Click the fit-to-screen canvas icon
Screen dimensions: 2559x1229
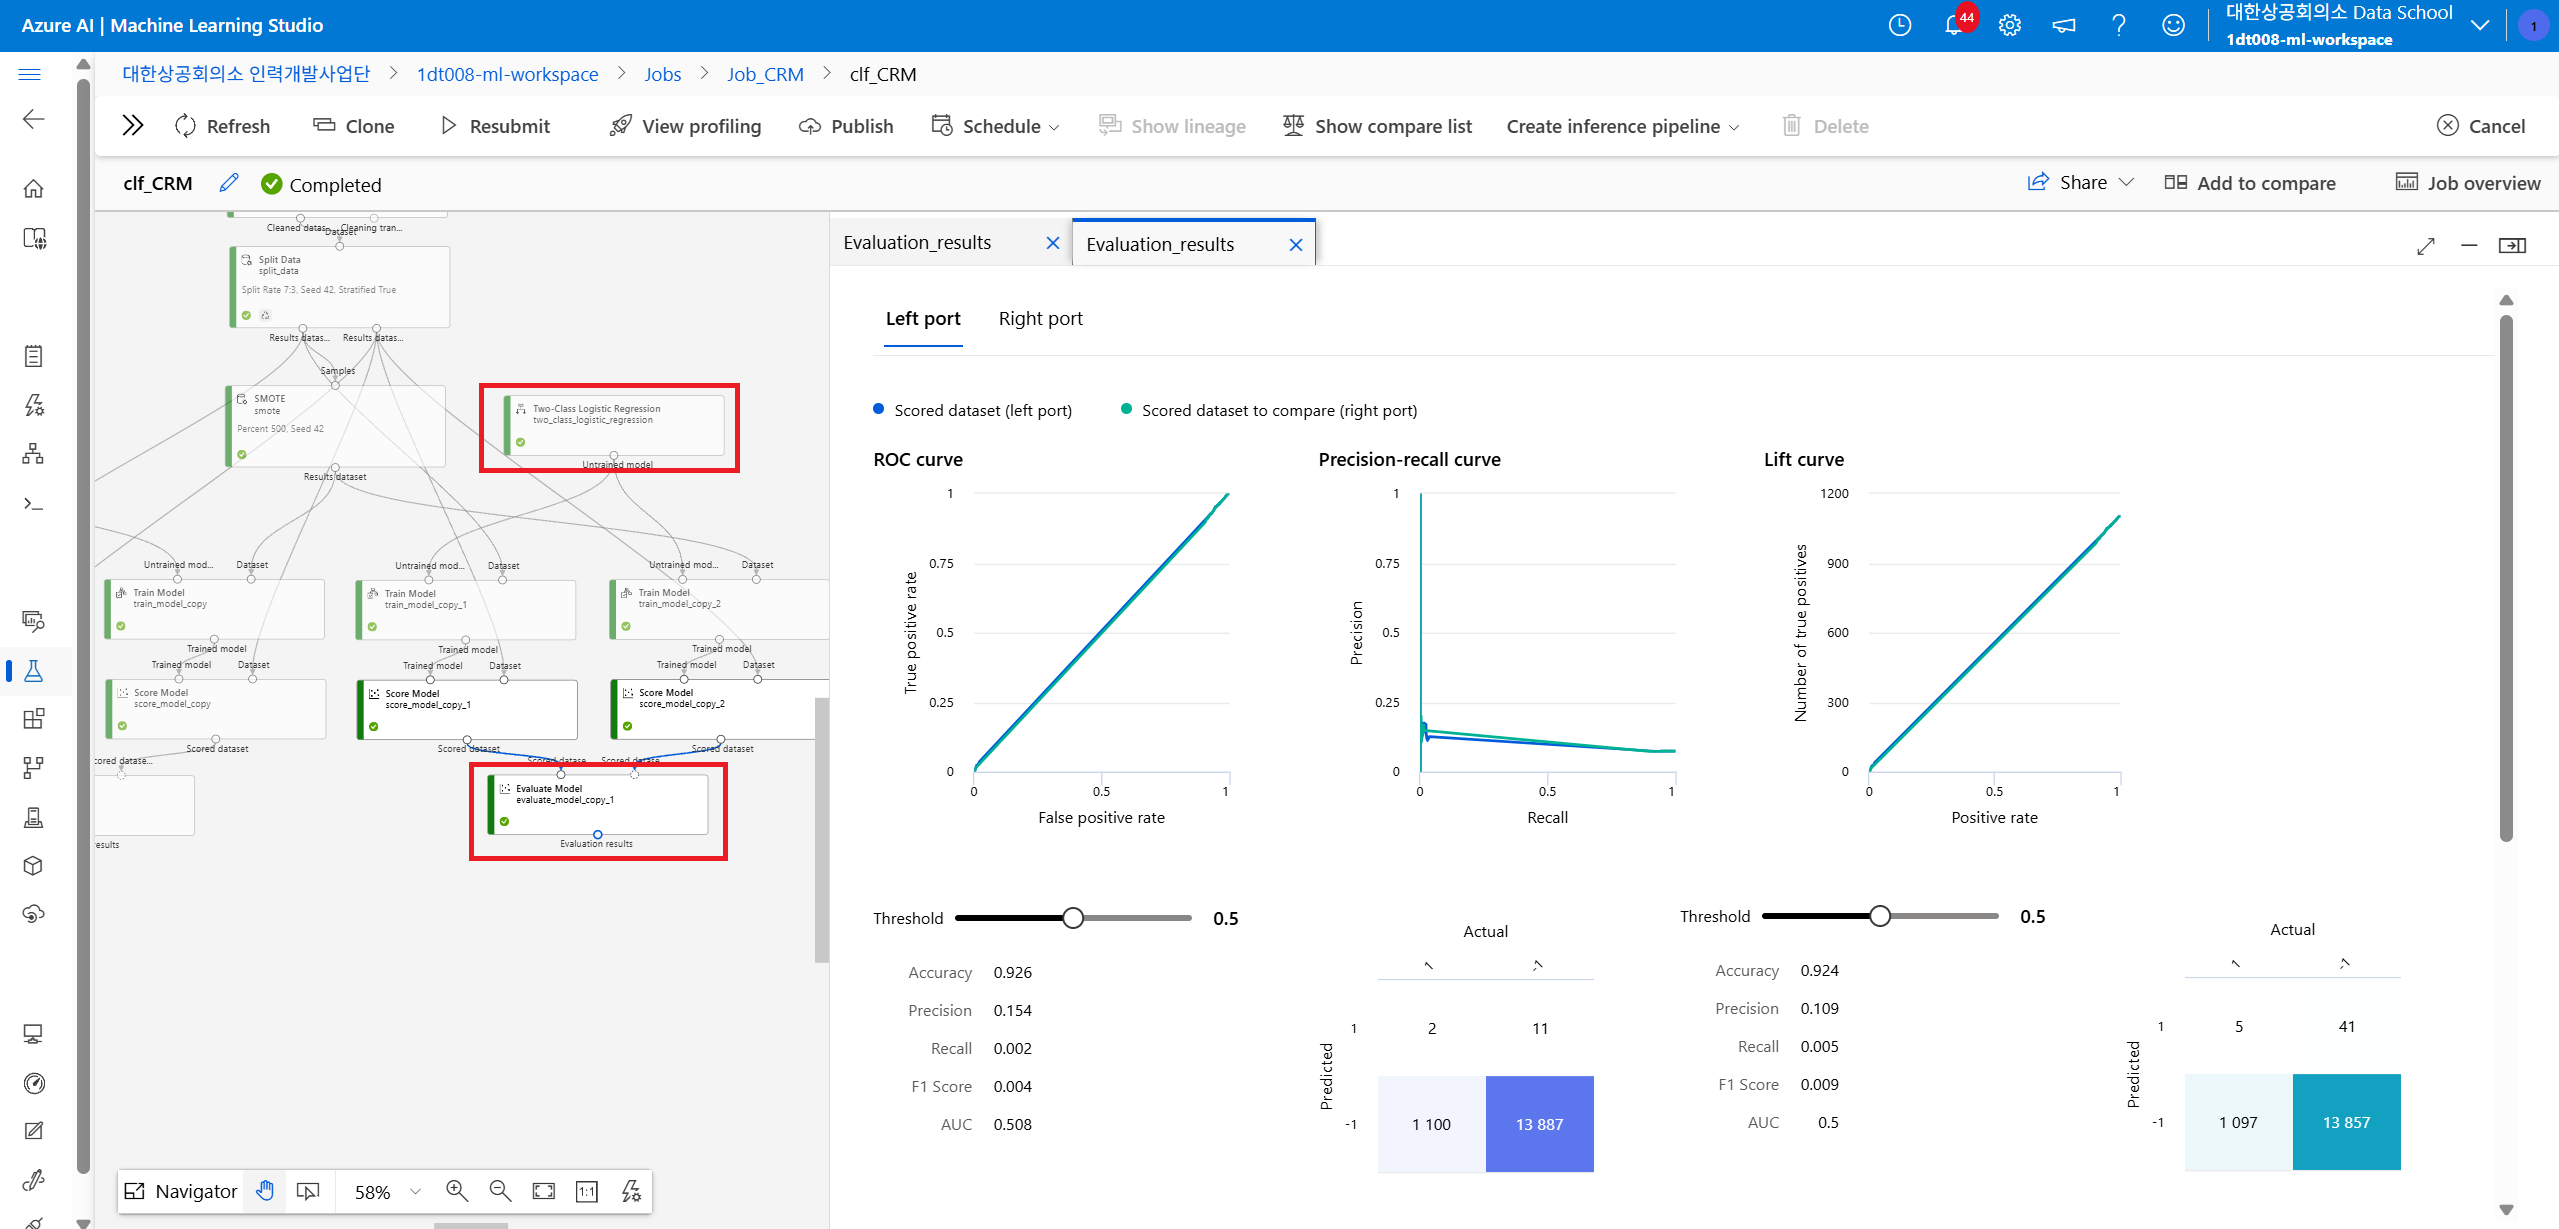click(543, 1191)
